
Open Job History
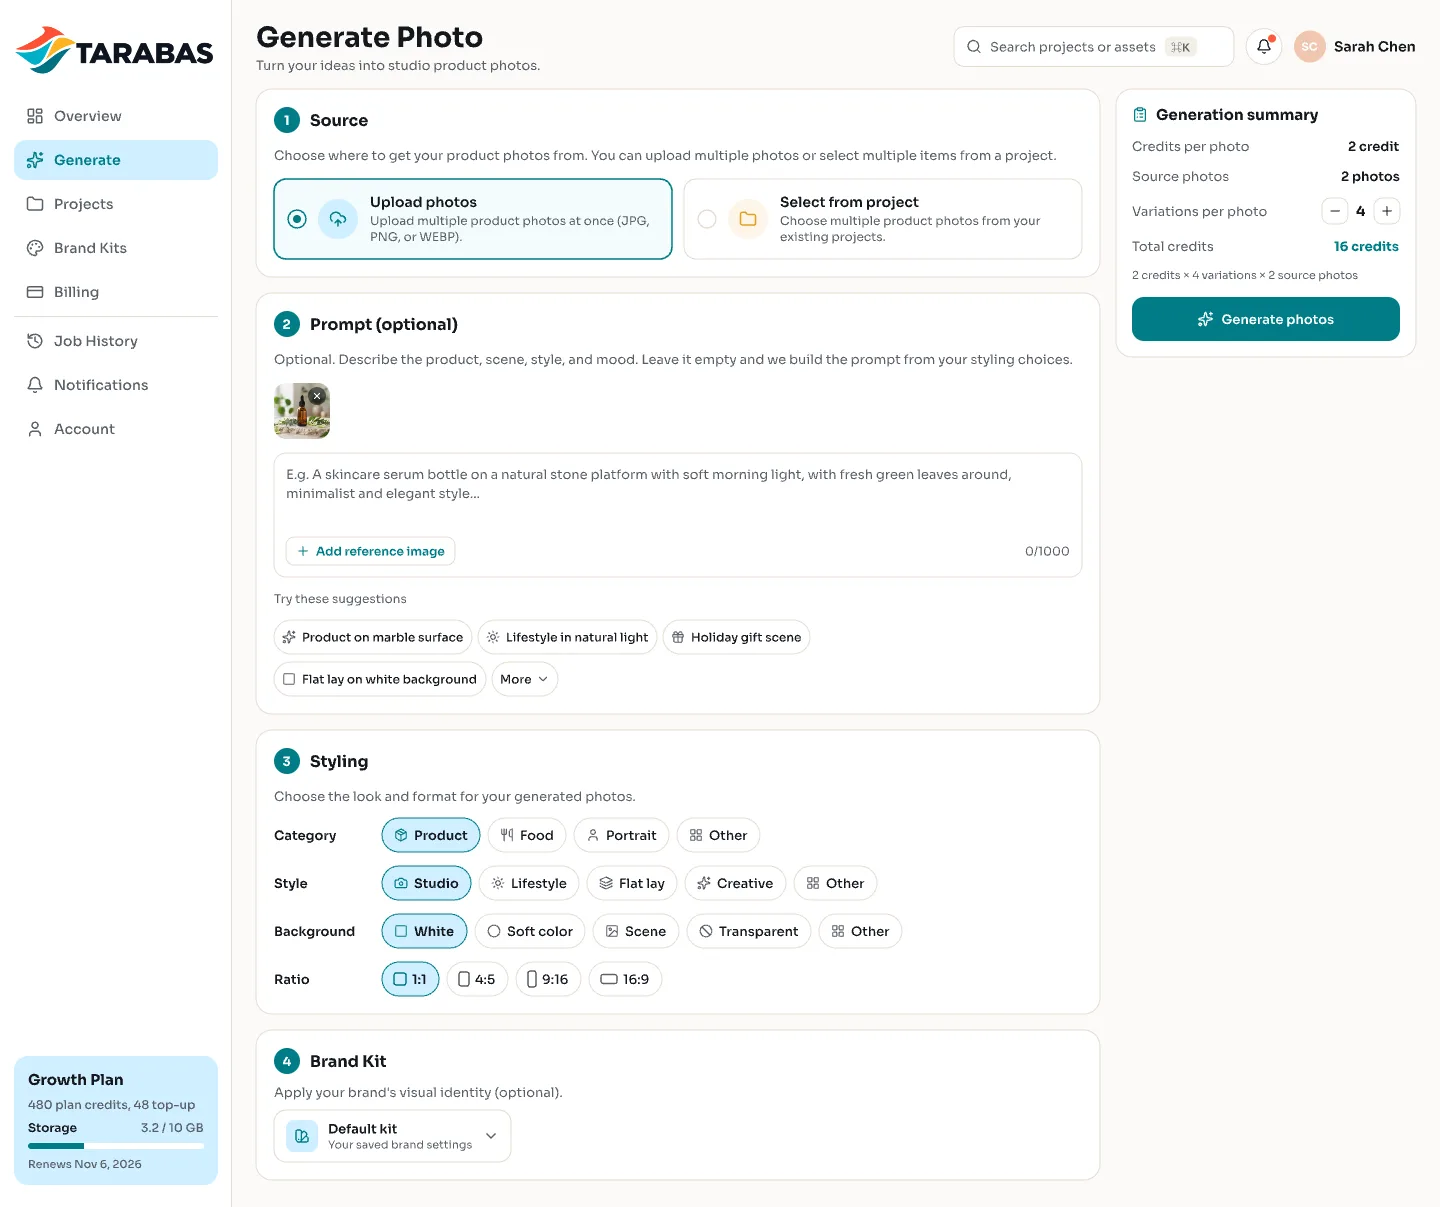(116, 341)
